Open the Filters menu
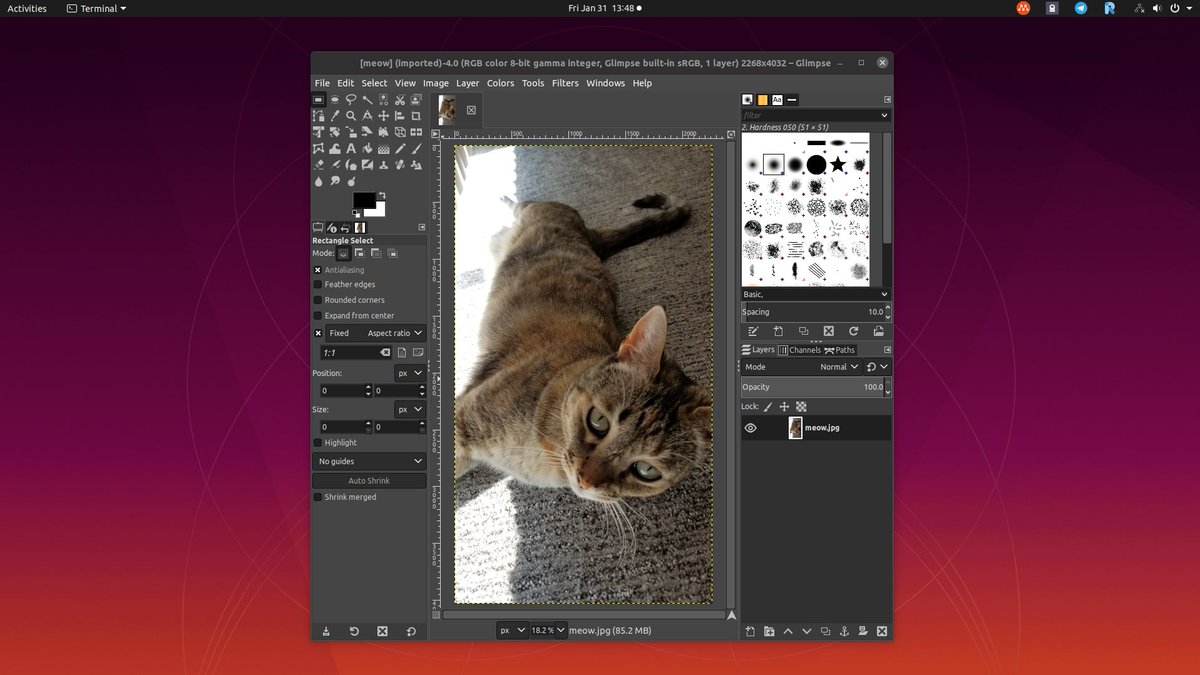The width and height of the screenshot is (1200, 675). (x=565, y=83)
